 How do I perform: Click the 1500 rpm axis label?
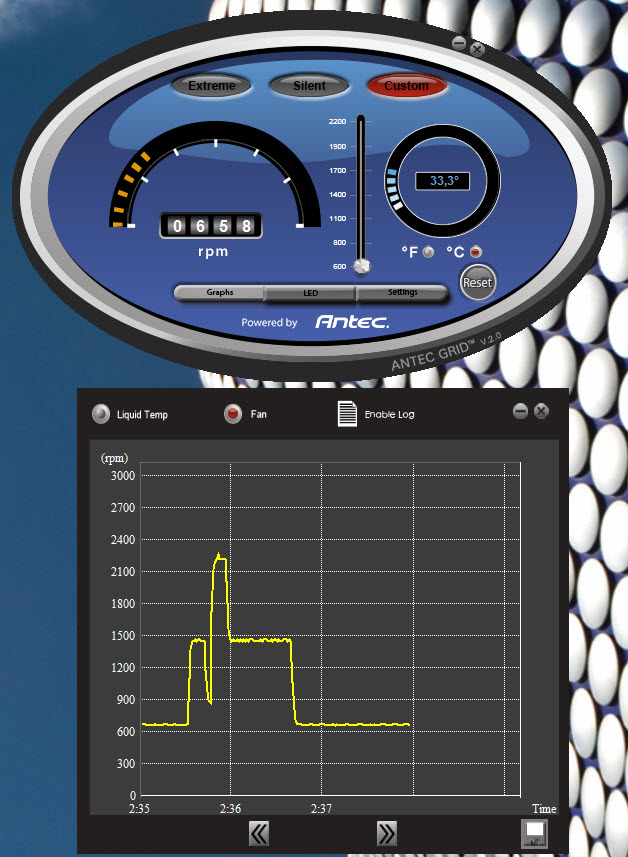(x=122, y=636)
